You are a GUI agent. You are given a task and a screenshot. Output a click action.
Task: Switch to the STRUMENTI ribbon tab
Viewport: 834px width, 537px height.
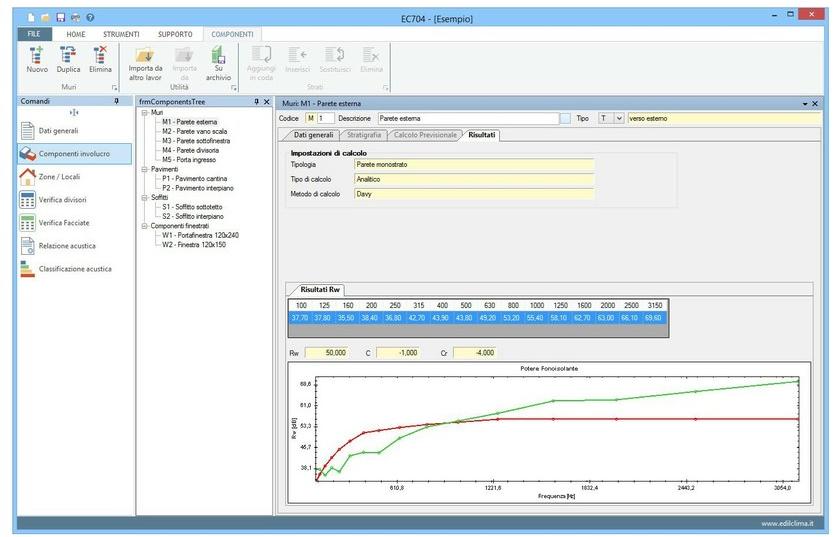[x=121, y=34]
